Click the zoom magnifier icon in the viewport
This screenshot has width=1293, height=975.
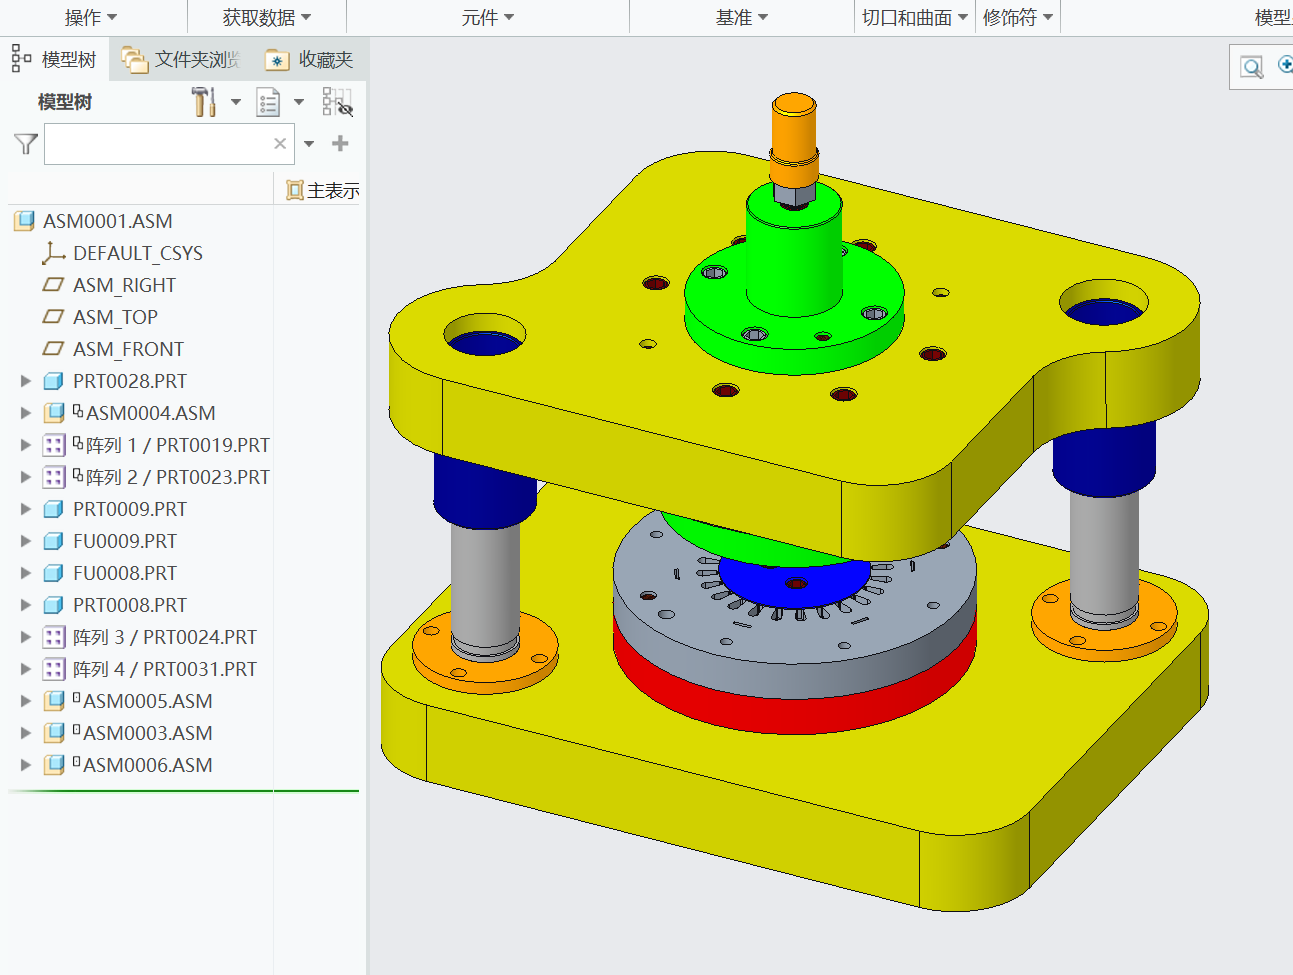pos(1251,67)
